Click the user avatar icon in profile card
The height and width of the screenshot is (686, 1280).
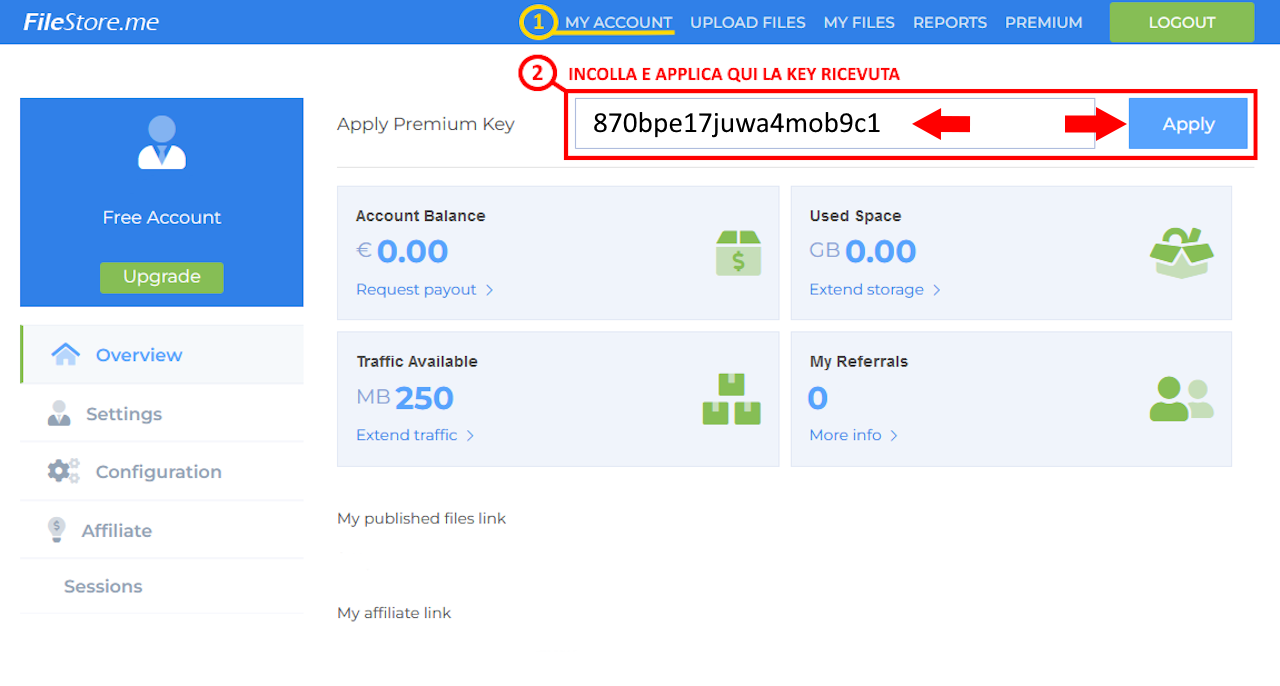(x=162, y=142)
